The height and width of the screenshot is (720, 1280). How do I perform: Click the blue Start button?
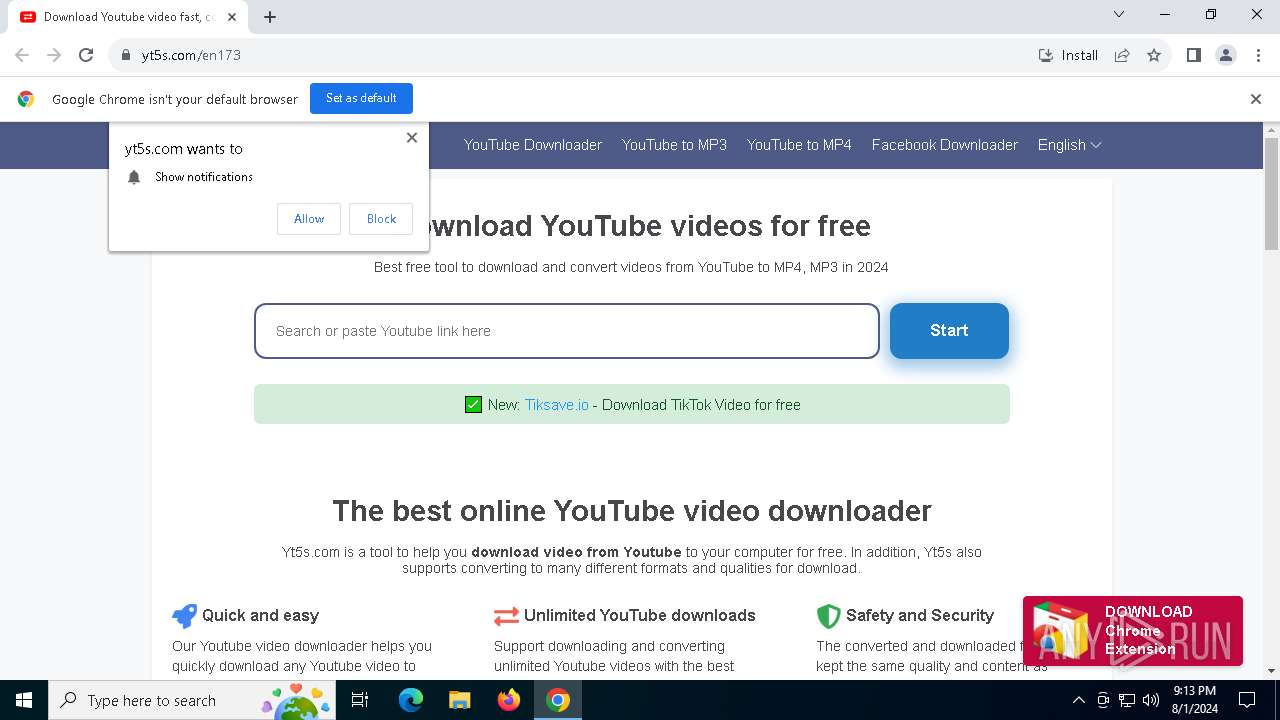(x=949, y=331)
